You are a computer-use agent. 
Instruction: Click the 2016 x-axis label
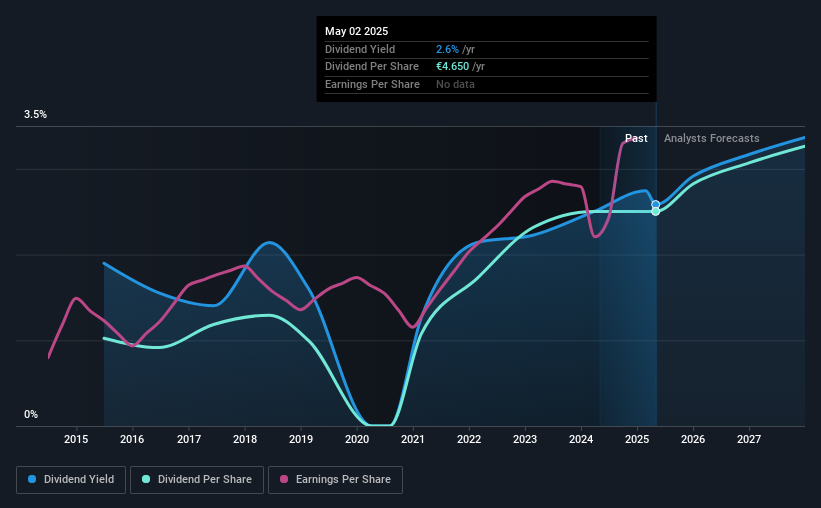[x=132, y=439]
